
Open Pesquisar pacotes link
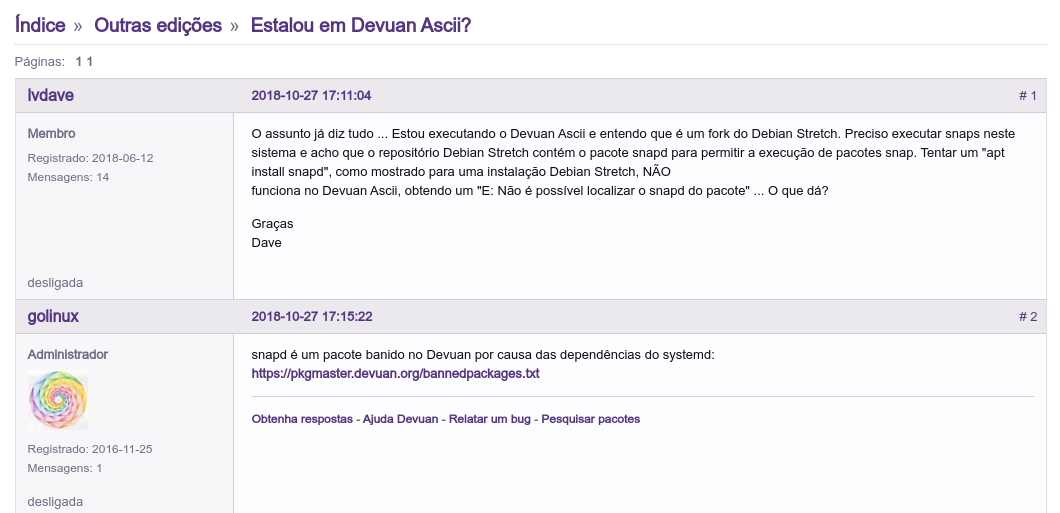[x=590, y=419]
